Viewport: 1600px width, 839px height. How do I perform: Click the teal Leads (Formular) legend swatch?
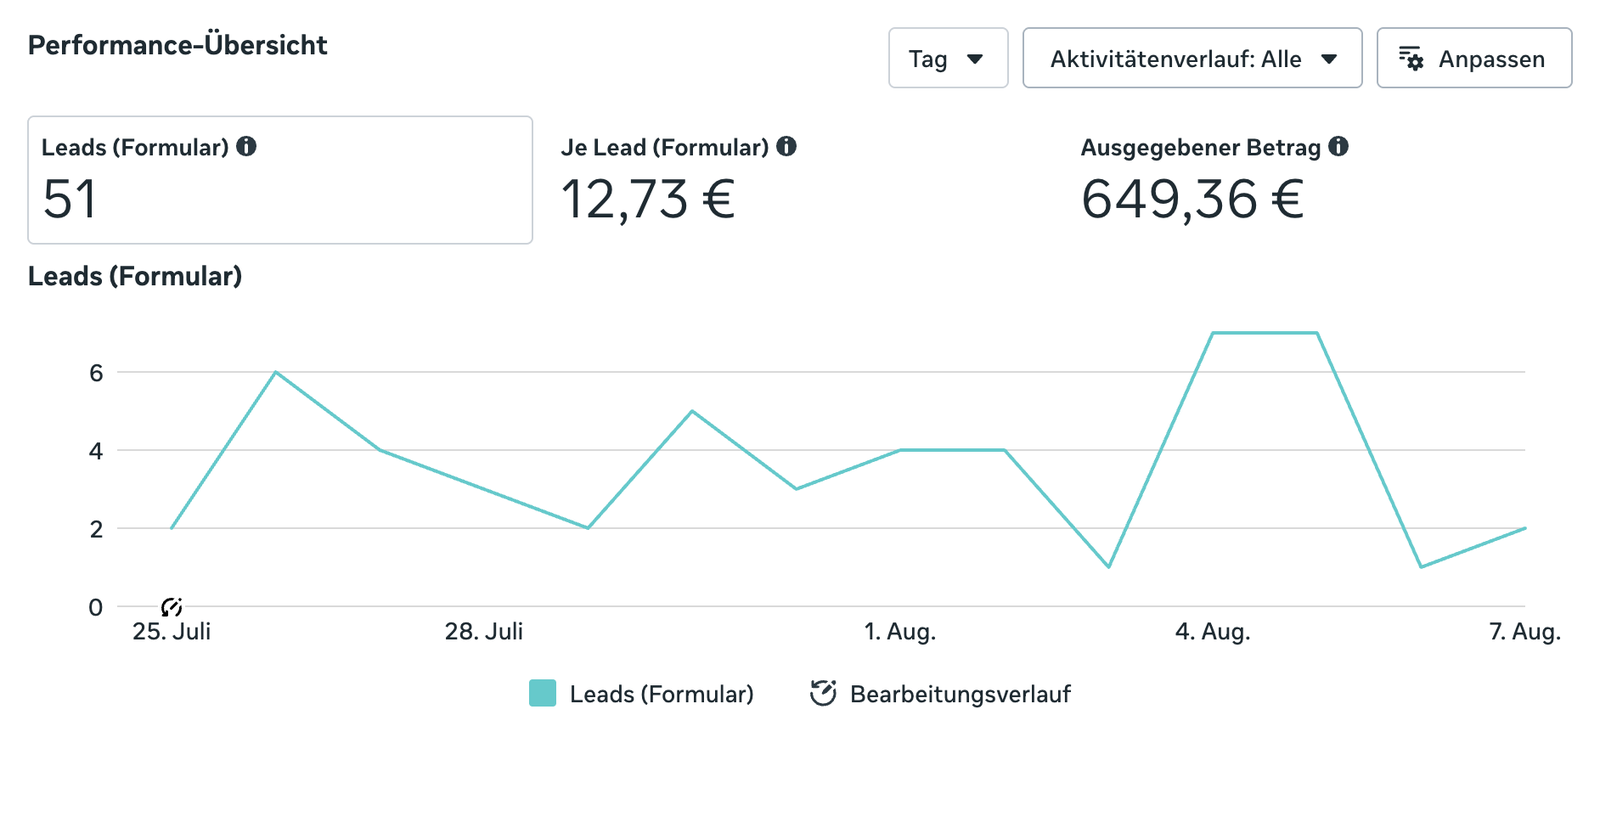542,693
